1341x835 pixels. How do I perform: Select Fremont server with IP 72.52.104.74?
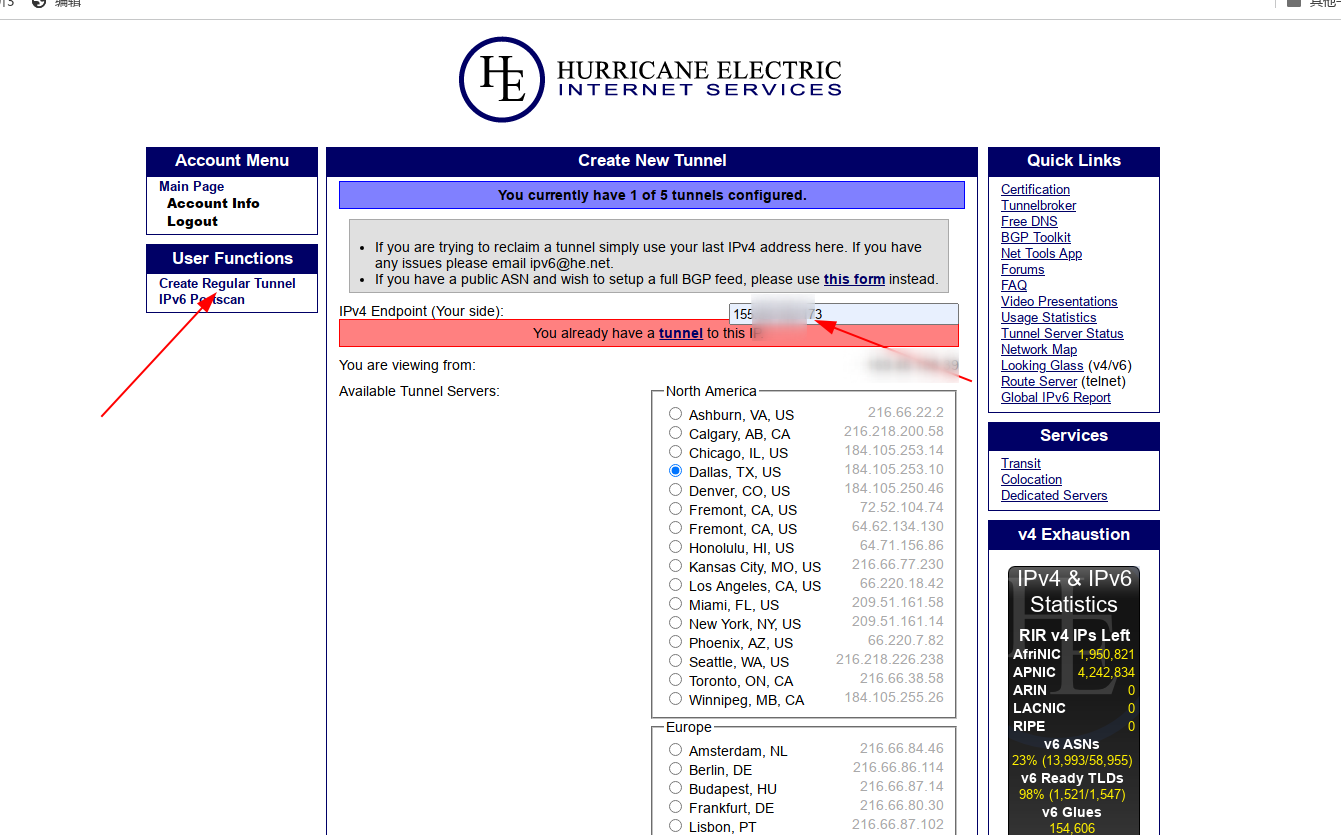tap(676, 509)
